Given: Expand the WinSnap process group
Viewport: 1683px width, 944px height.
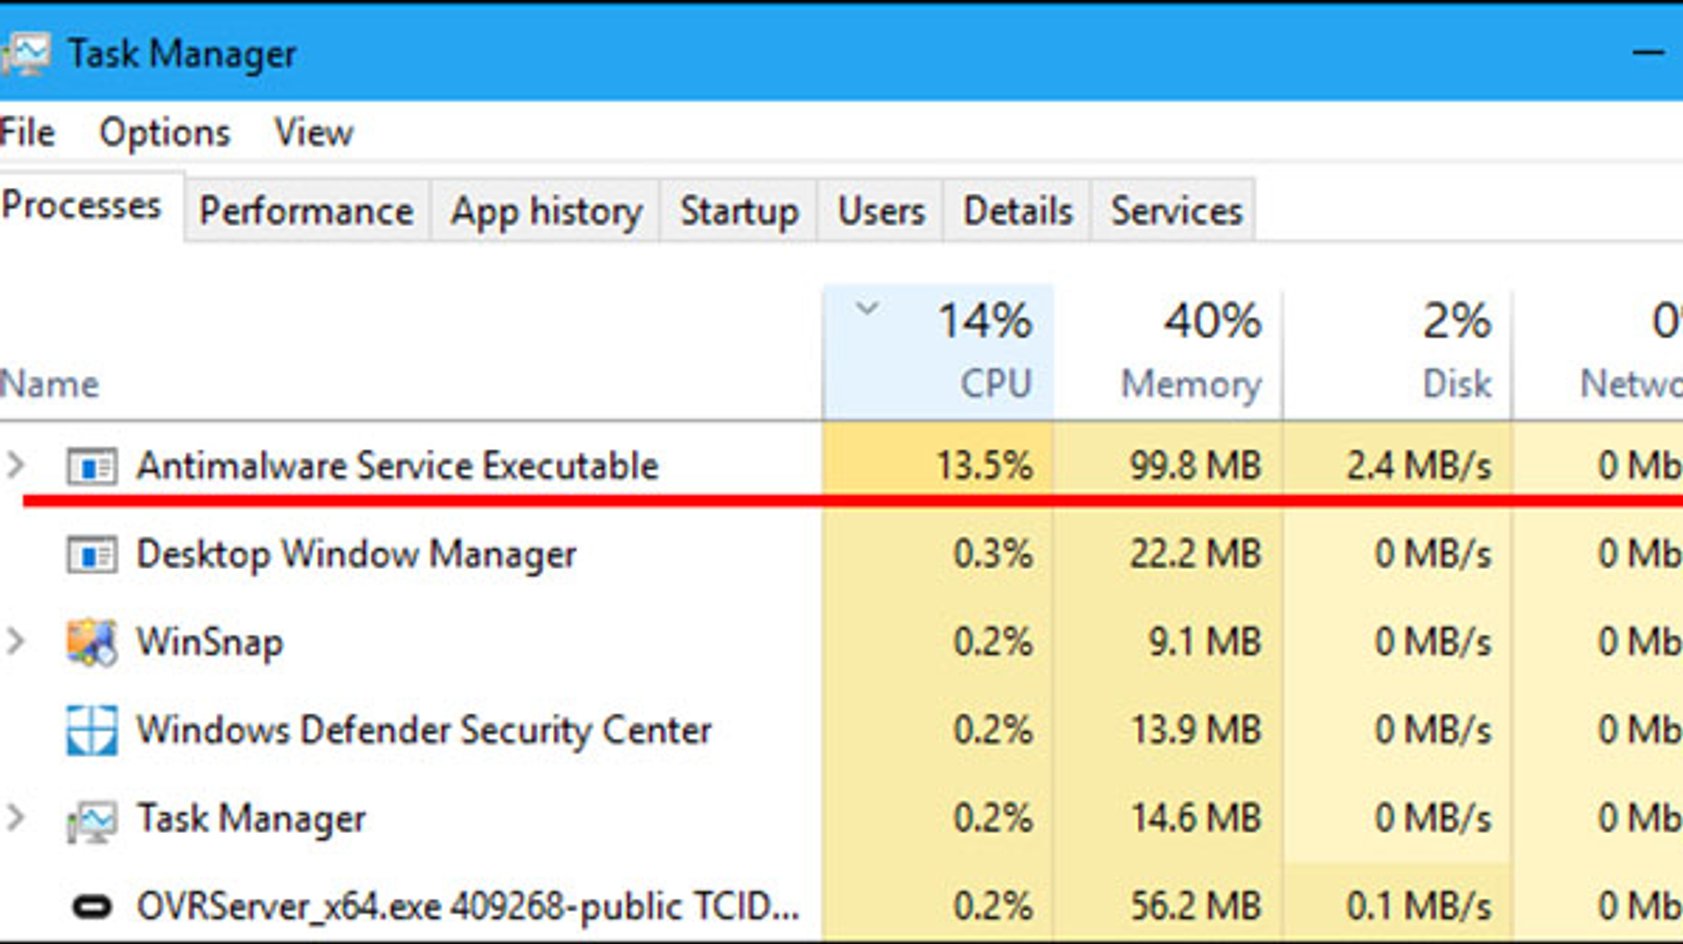Looking at the screenshot, I should pyautogui.click(x=15, y=640).
